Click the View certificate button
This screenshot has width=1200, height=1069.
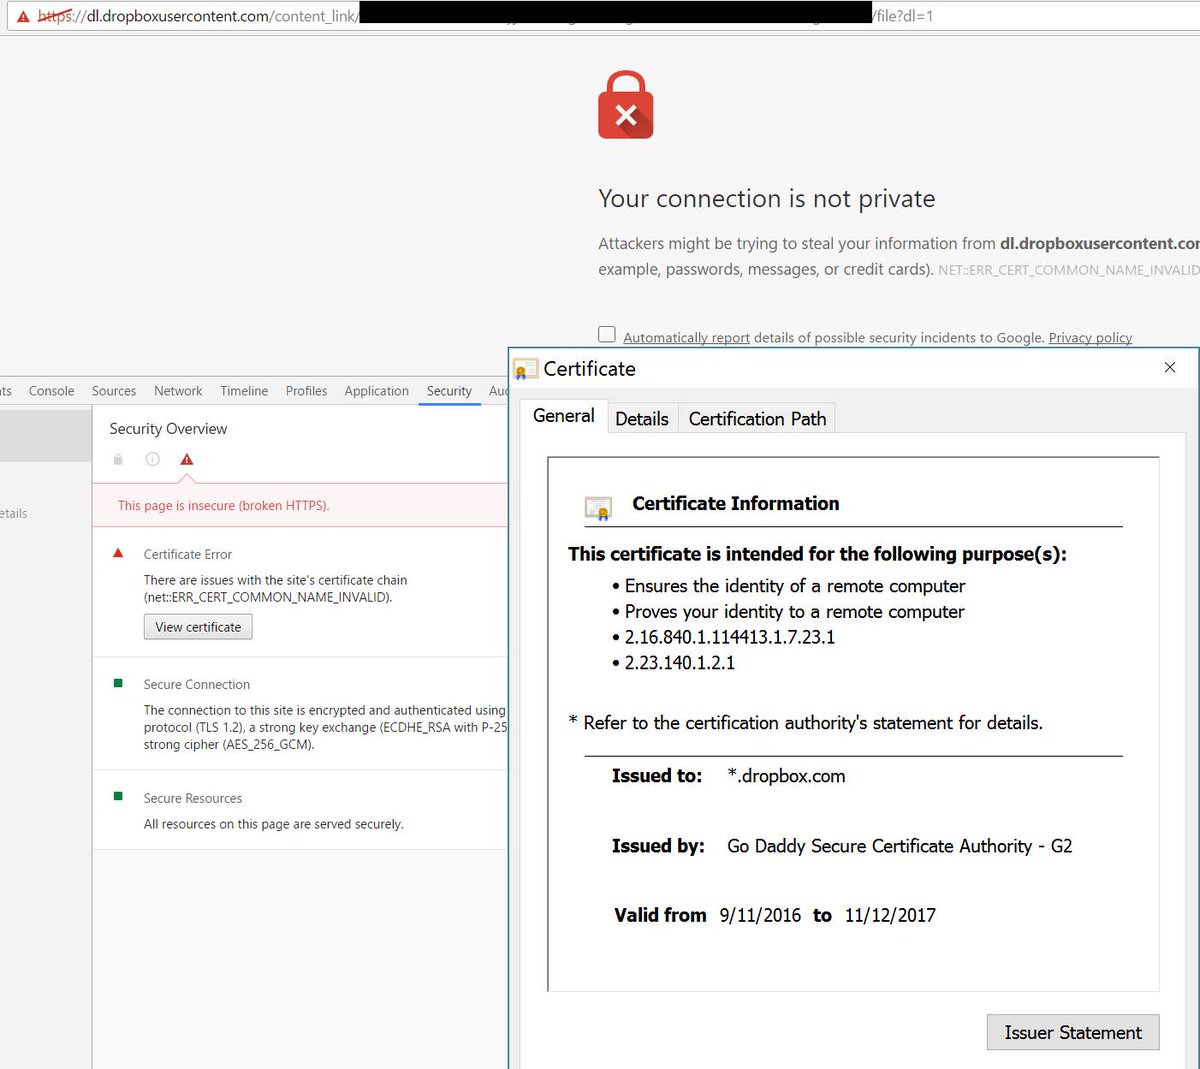198,627
